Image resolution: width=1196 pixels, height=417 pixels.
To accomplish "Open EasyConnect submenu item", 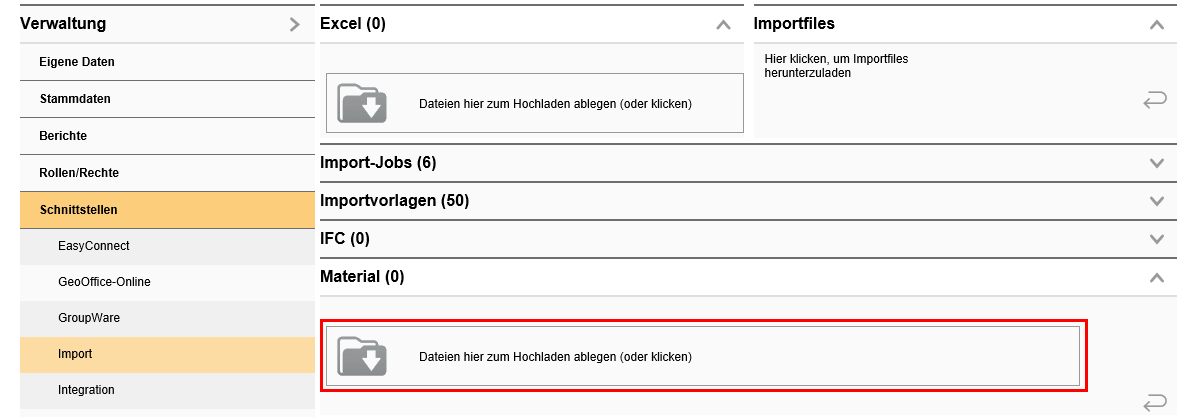I will (94, 246).
